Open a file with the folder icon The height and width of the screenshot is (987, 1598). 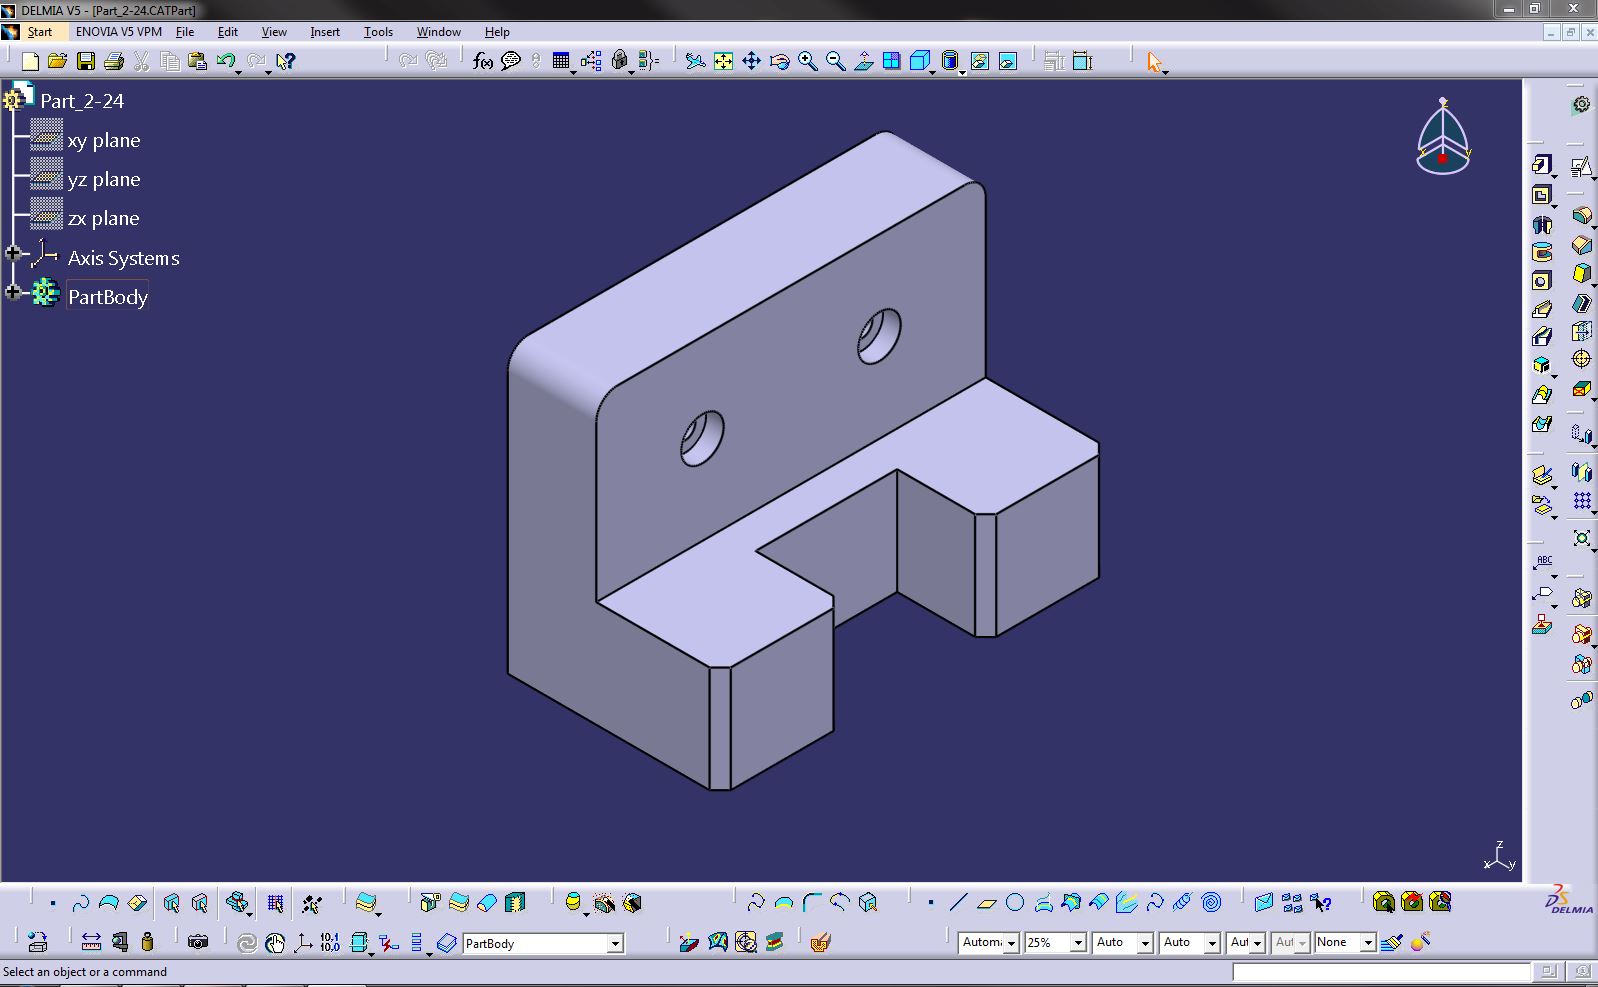pyautogui.click(x=57, y=62)
